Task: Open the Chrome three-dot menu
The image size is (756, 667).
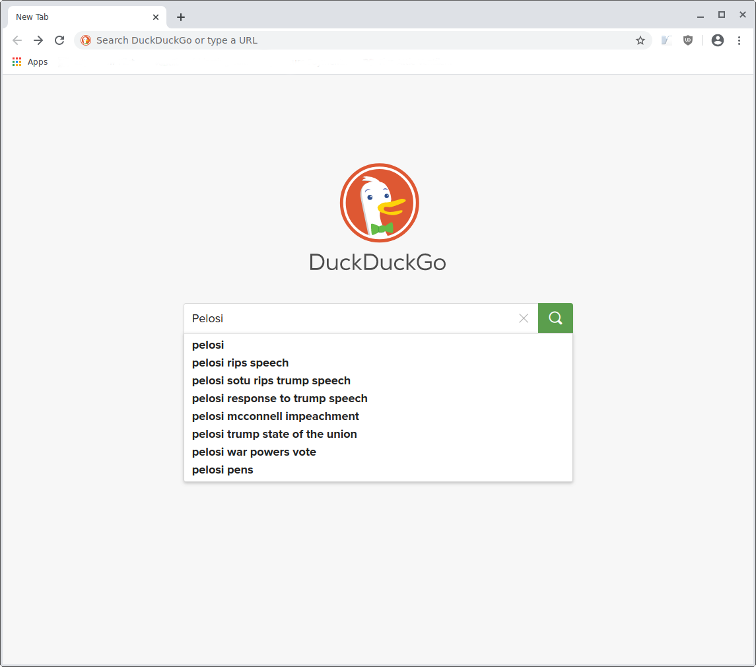Action: pyautogui.click(x=739, y=41)
